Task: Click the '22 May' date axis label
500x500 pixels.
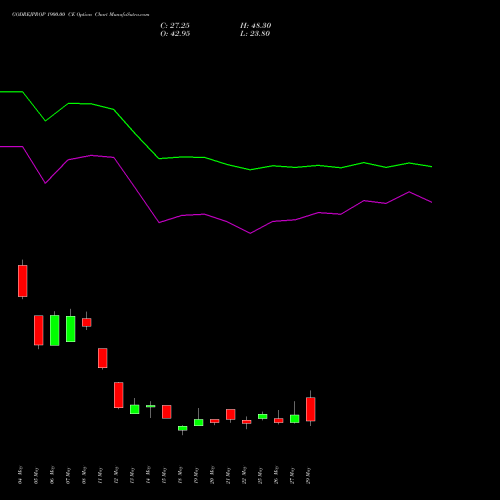Action: [244, 475]
